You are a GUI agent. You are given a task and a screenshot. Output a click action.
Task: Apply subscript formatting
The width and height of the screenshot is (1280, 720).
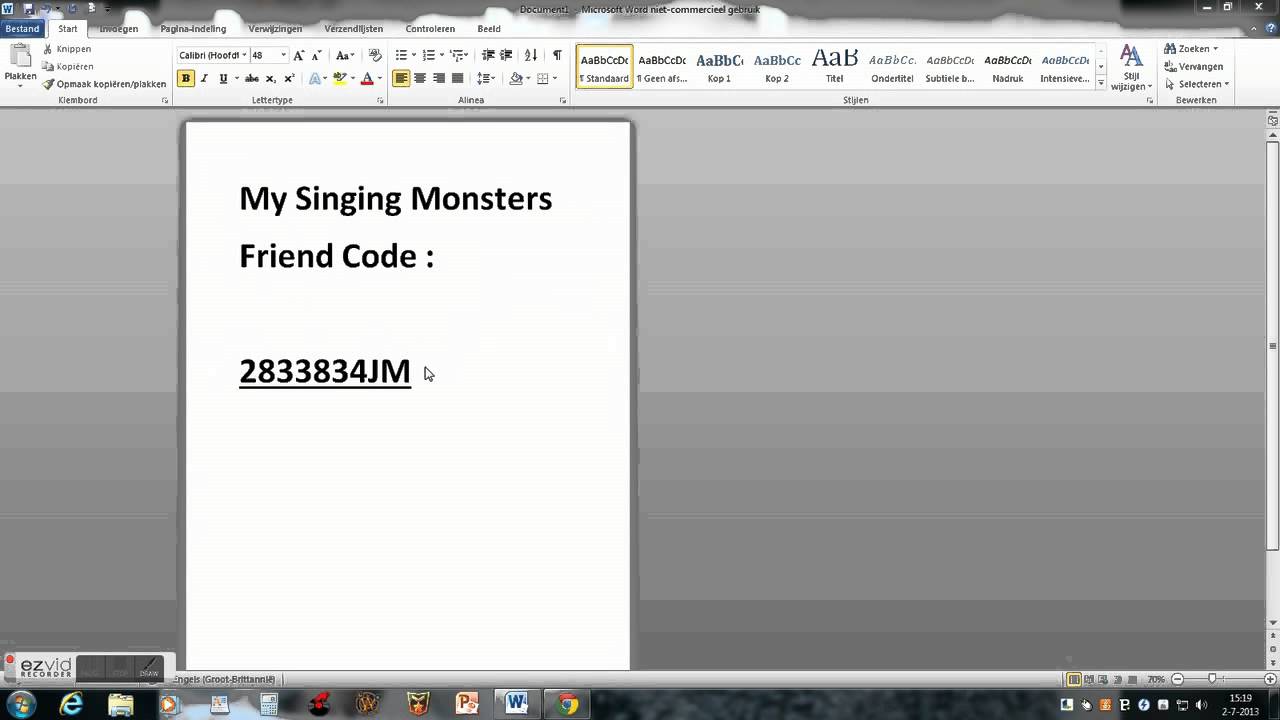coord(270,79)
